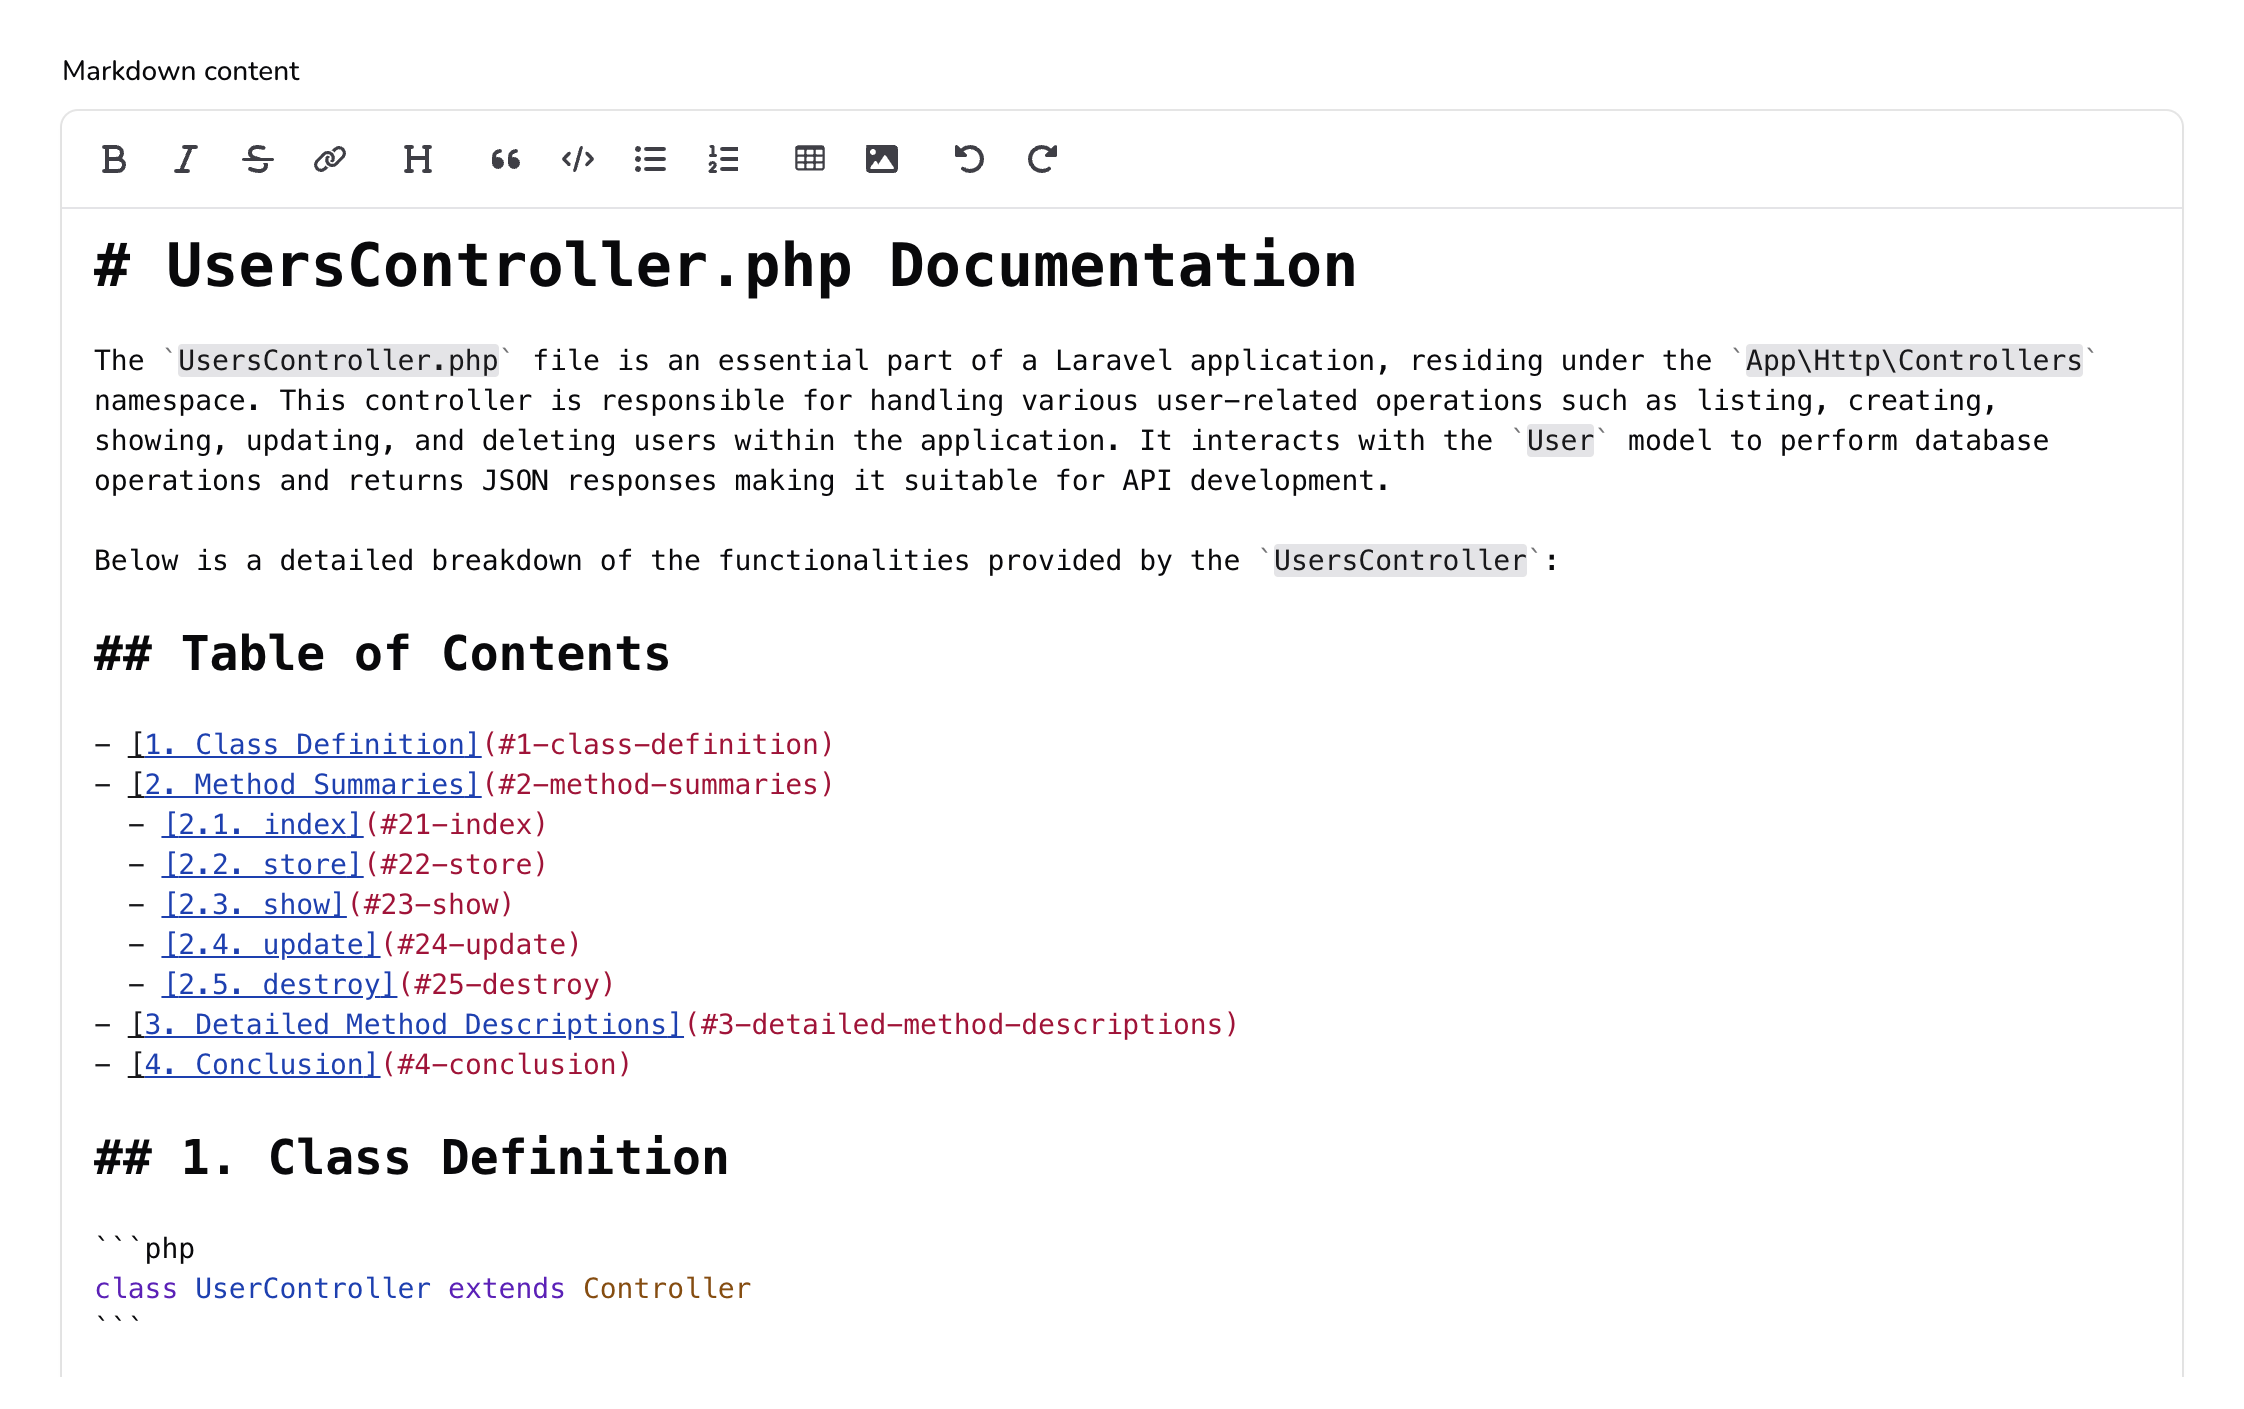Click the '(#3-detailed-method-descriptions)' anchor text
Viewport: 2244px width, 1409px height.
962,1025
